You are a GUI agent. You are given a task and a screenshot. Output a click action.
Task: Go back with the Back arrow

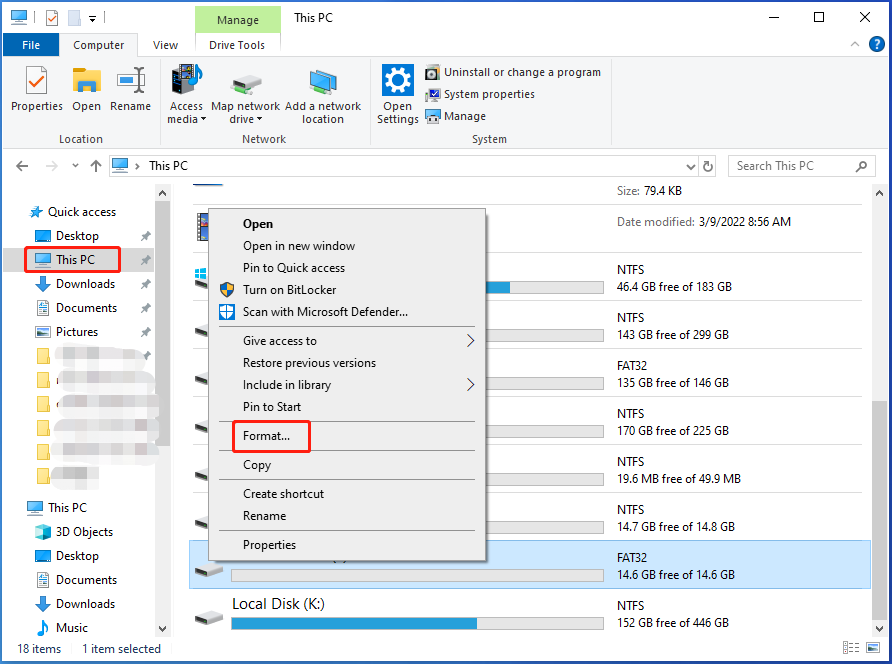click(x=22, y=166)
